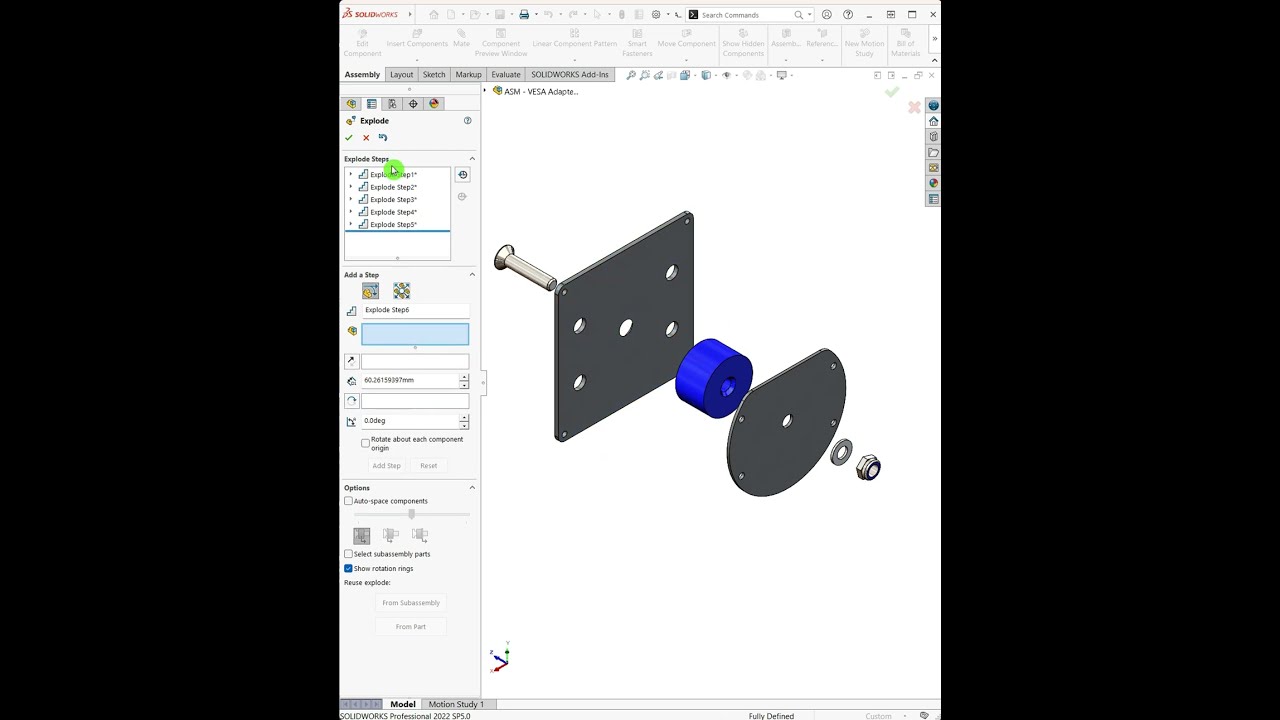Click Zoom to Area in heads-up toolbar
The width and height of the screenshot is (1280, 720).
[645, 75]
